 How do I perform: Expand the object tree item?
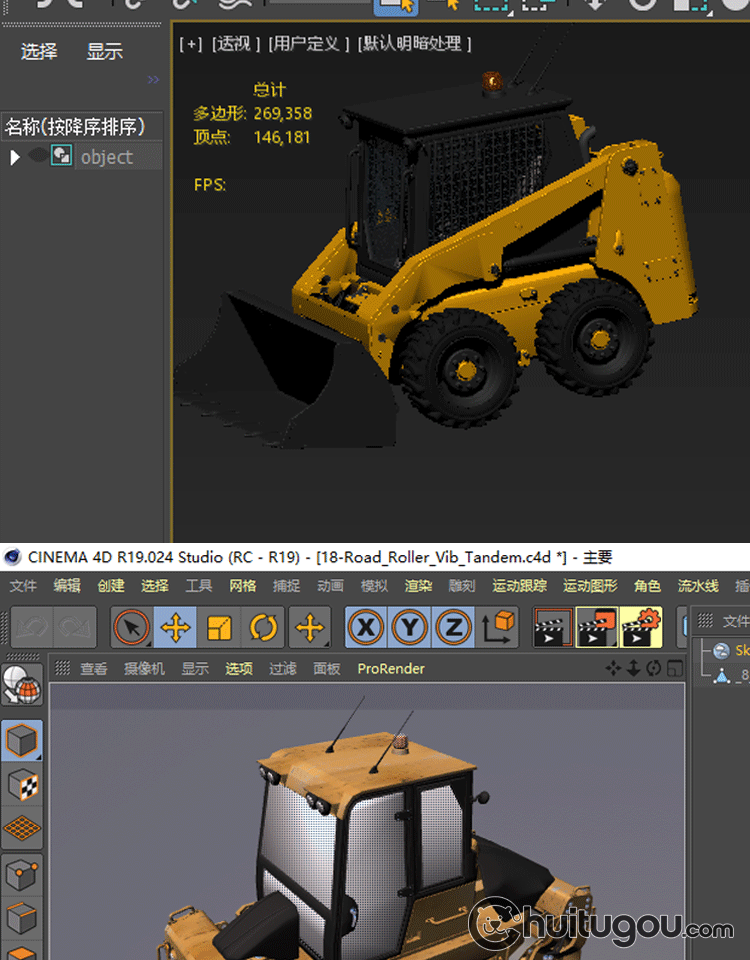tap(14, 157)
